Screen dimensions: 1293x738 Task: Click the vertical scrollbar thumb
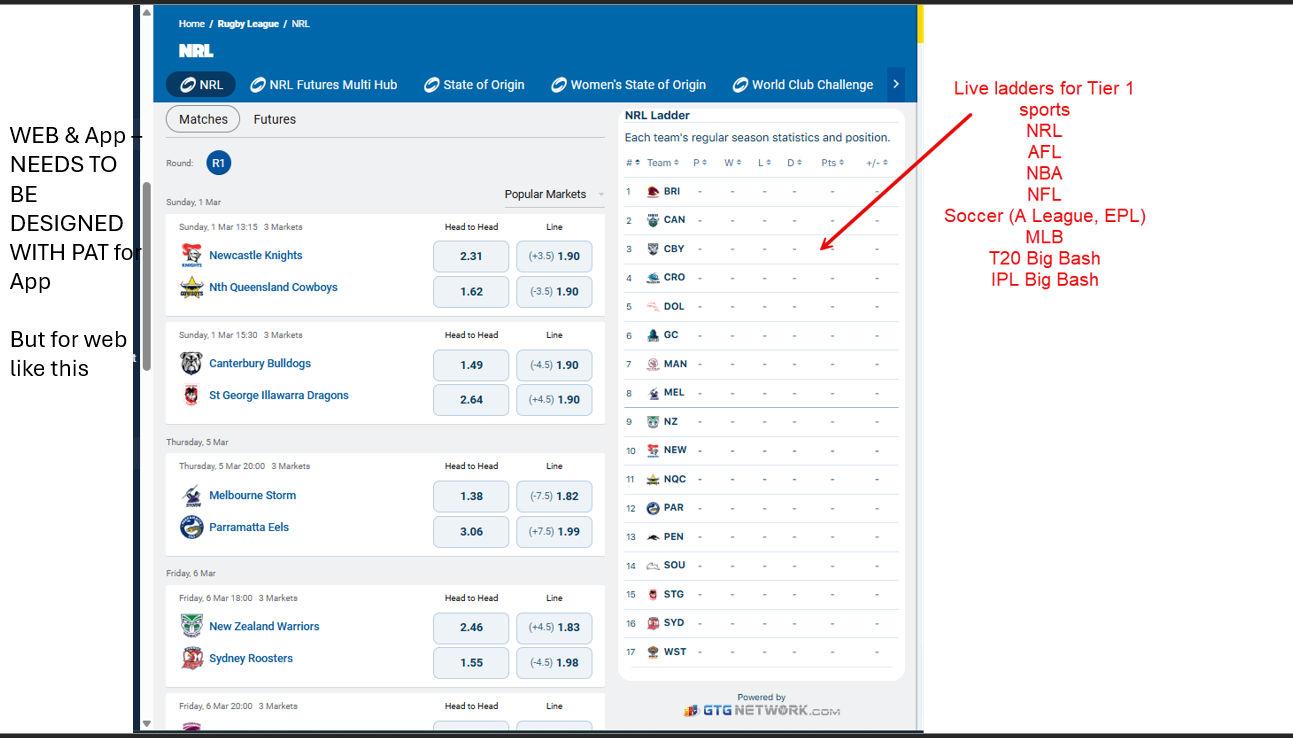[x=147, y=276]
